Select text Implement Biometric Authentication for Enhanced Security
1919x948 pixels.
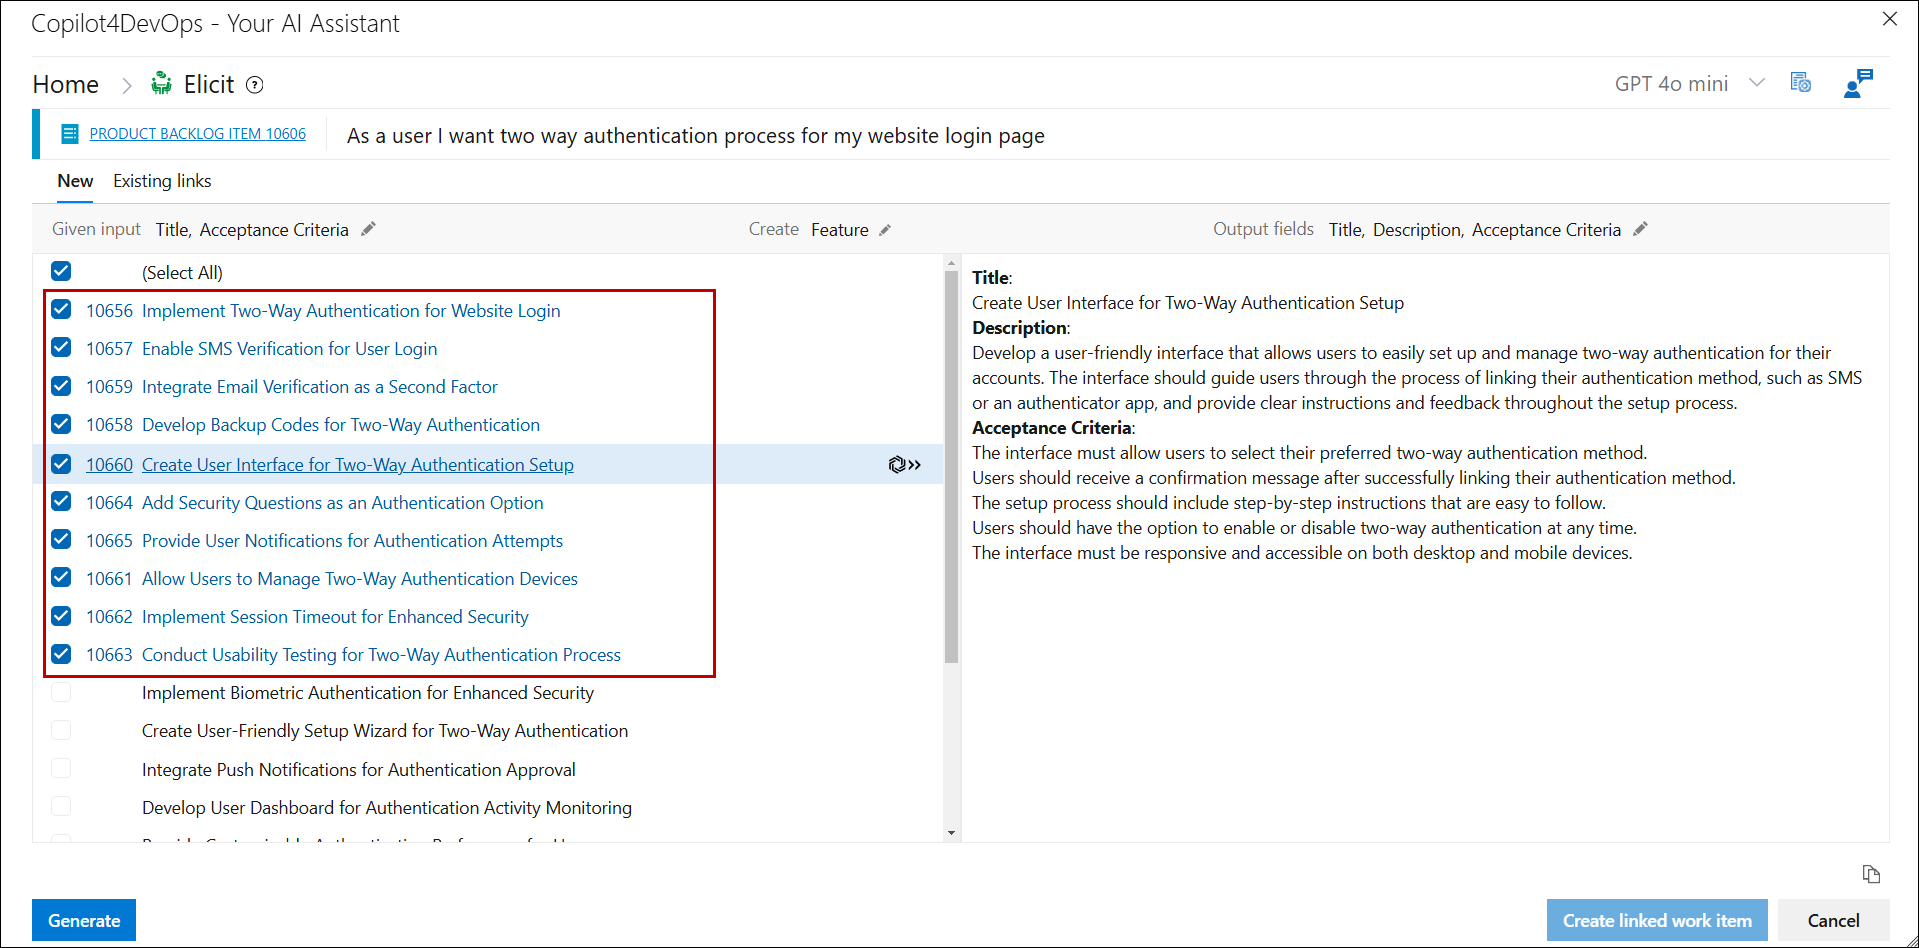pos(368,693)
